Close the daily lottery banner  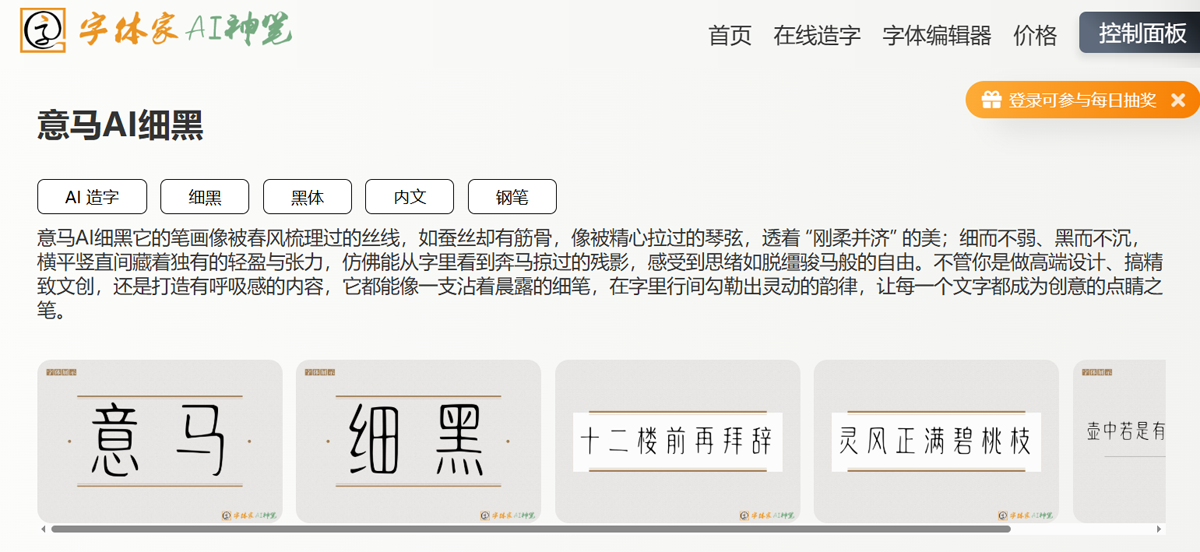[x=1178, y=100]
